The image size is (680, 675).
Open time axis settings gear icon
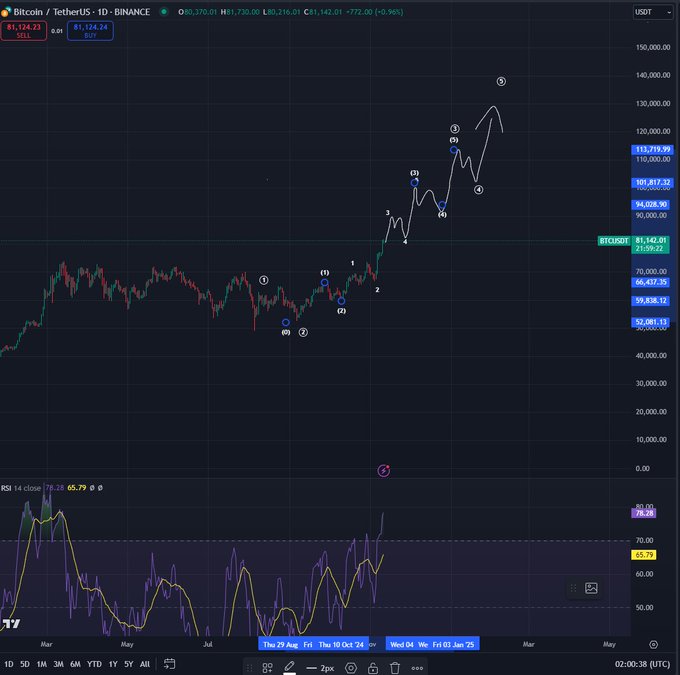tap(653, 645)
